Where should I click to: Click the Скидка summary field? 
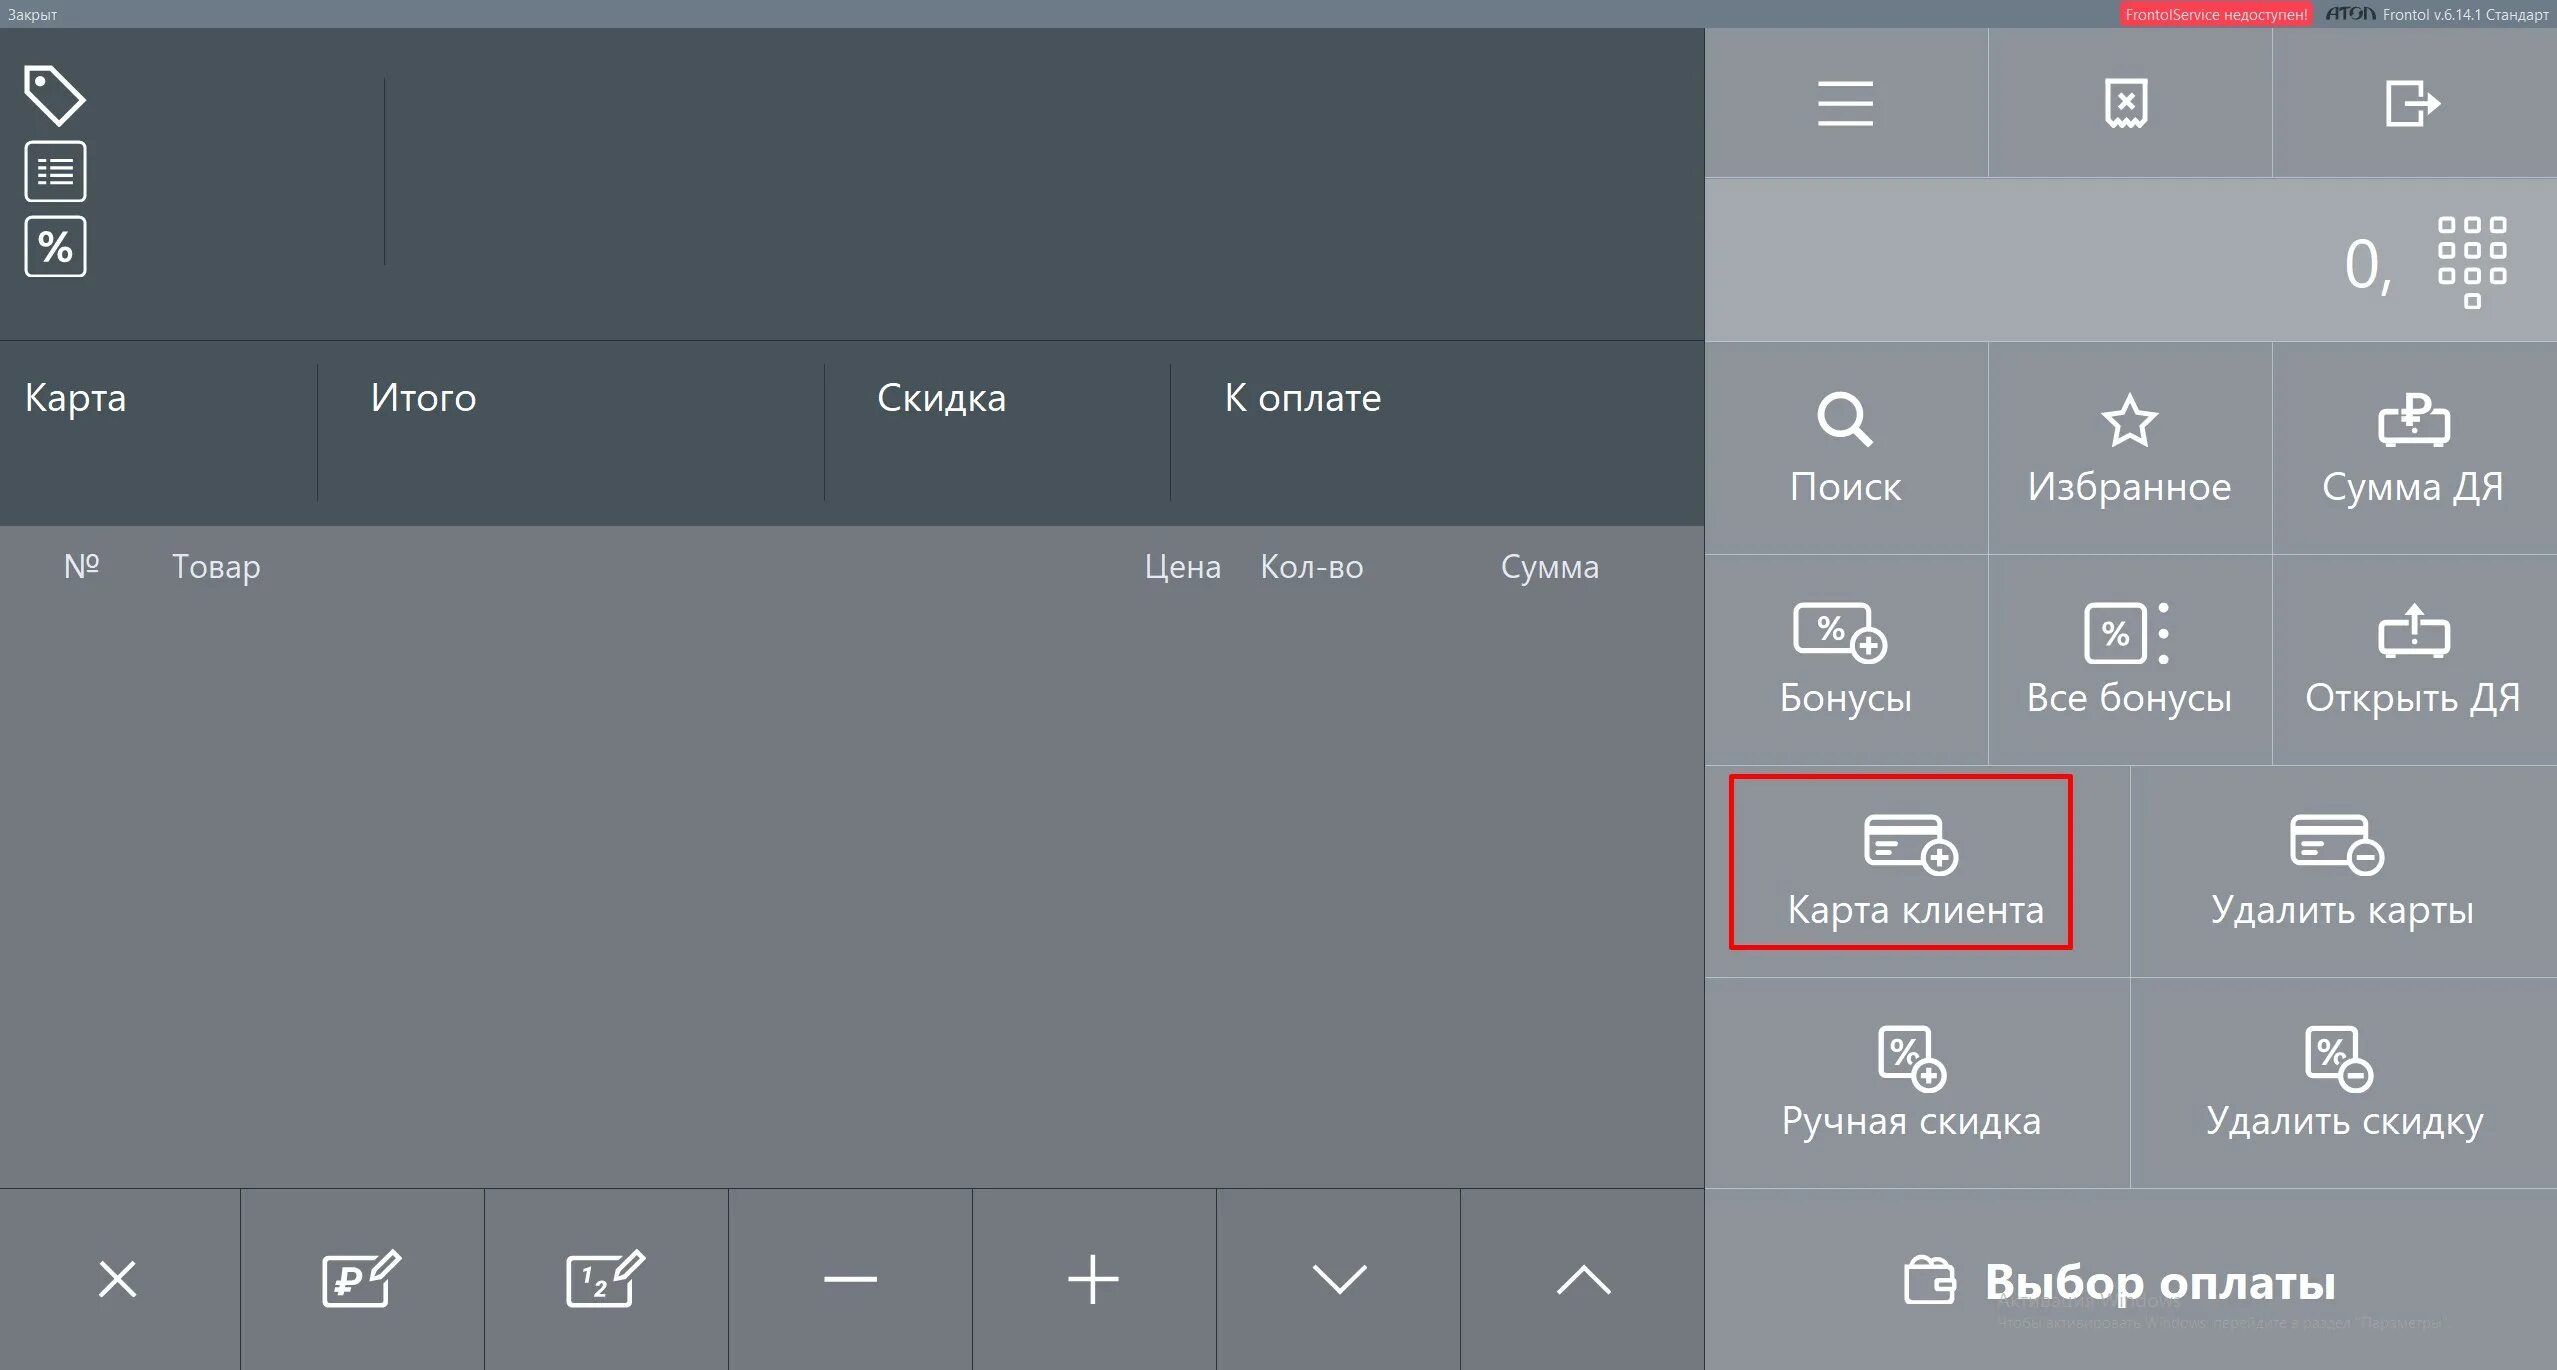pos(997,432)
